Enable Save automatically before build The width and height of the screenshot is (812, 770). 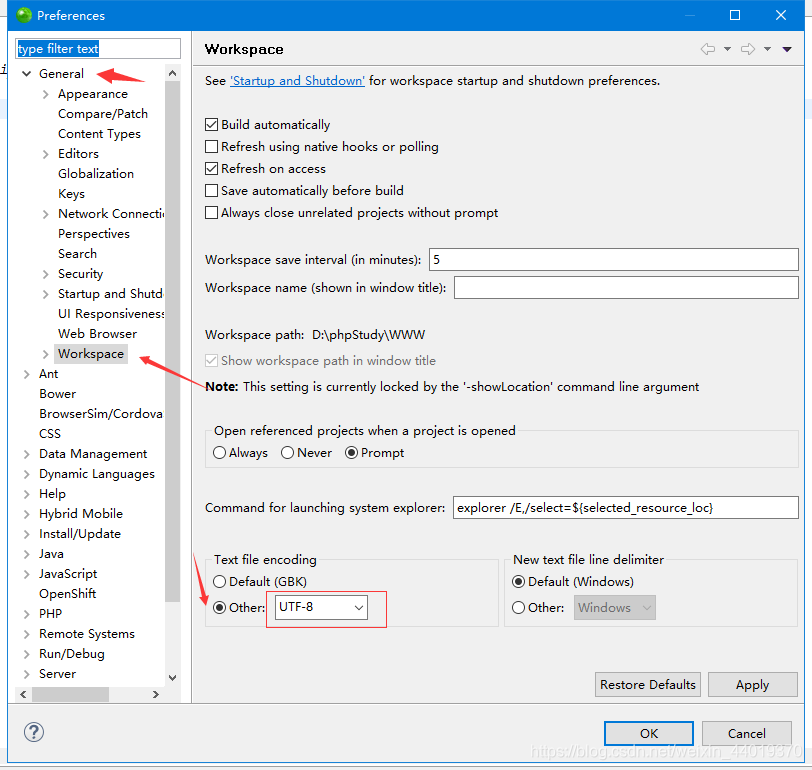pos(211,191)
